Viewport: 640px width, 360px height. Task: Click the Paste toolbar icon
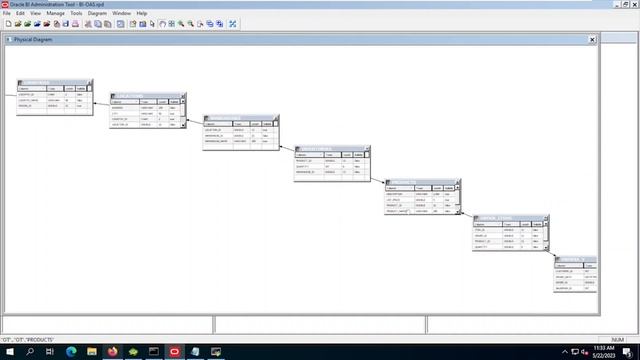coord(108,24)
